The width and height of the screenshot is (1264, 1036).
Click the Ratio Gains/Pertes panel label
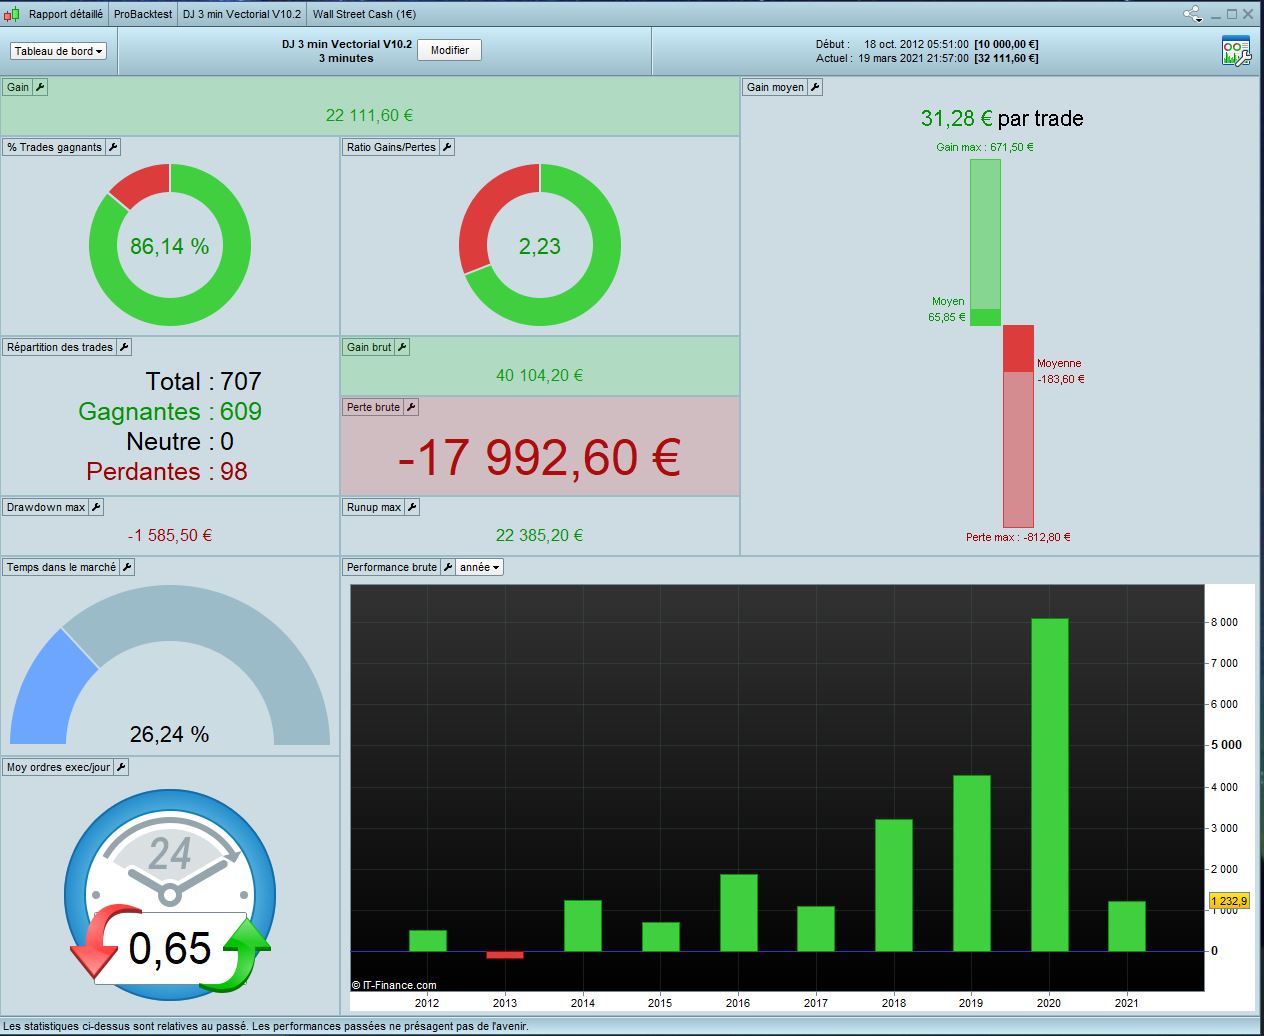click(390, 147)
